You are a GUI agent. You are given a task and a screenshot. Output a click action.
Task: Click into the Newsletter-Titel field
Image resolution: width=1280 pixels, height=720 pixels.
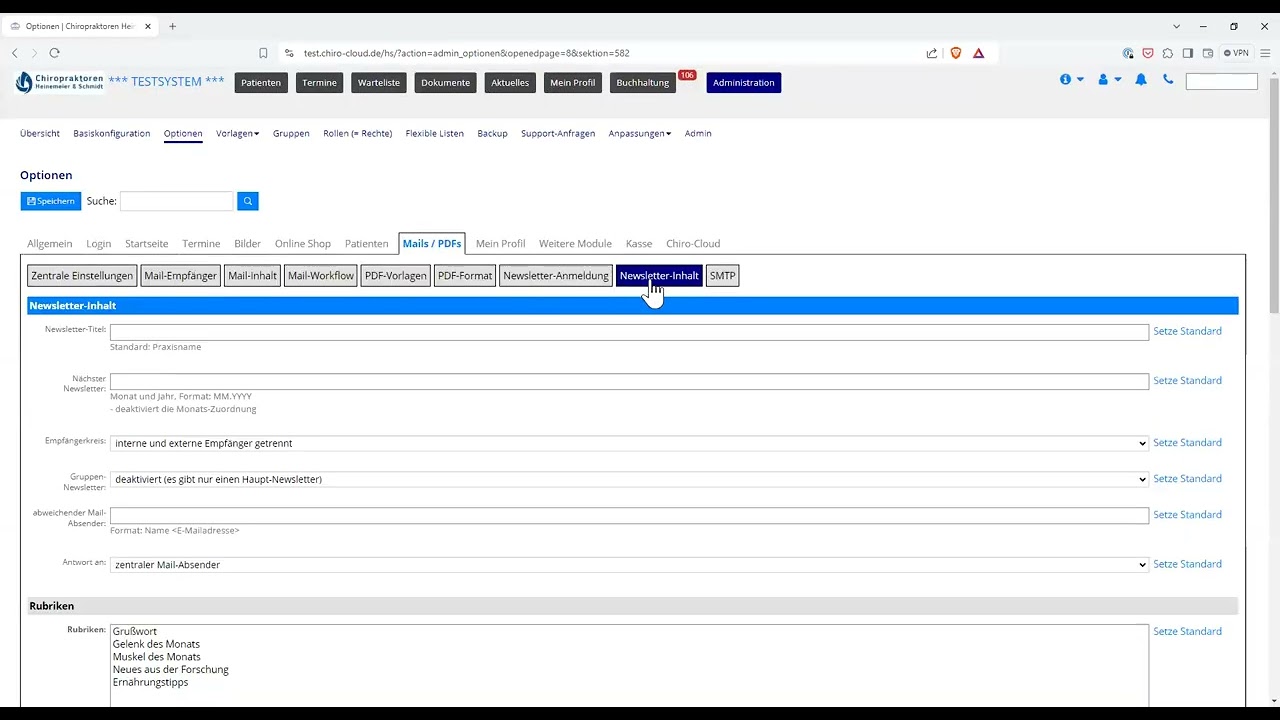click(x=629, y=332)
